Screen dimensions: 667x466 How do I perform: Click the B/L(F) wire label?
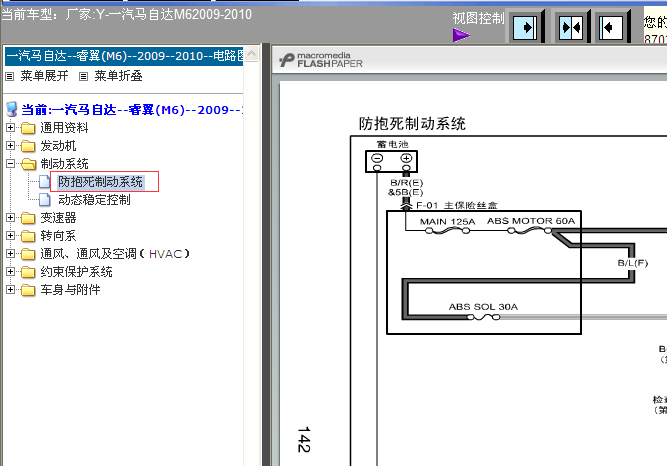(633, 263)
